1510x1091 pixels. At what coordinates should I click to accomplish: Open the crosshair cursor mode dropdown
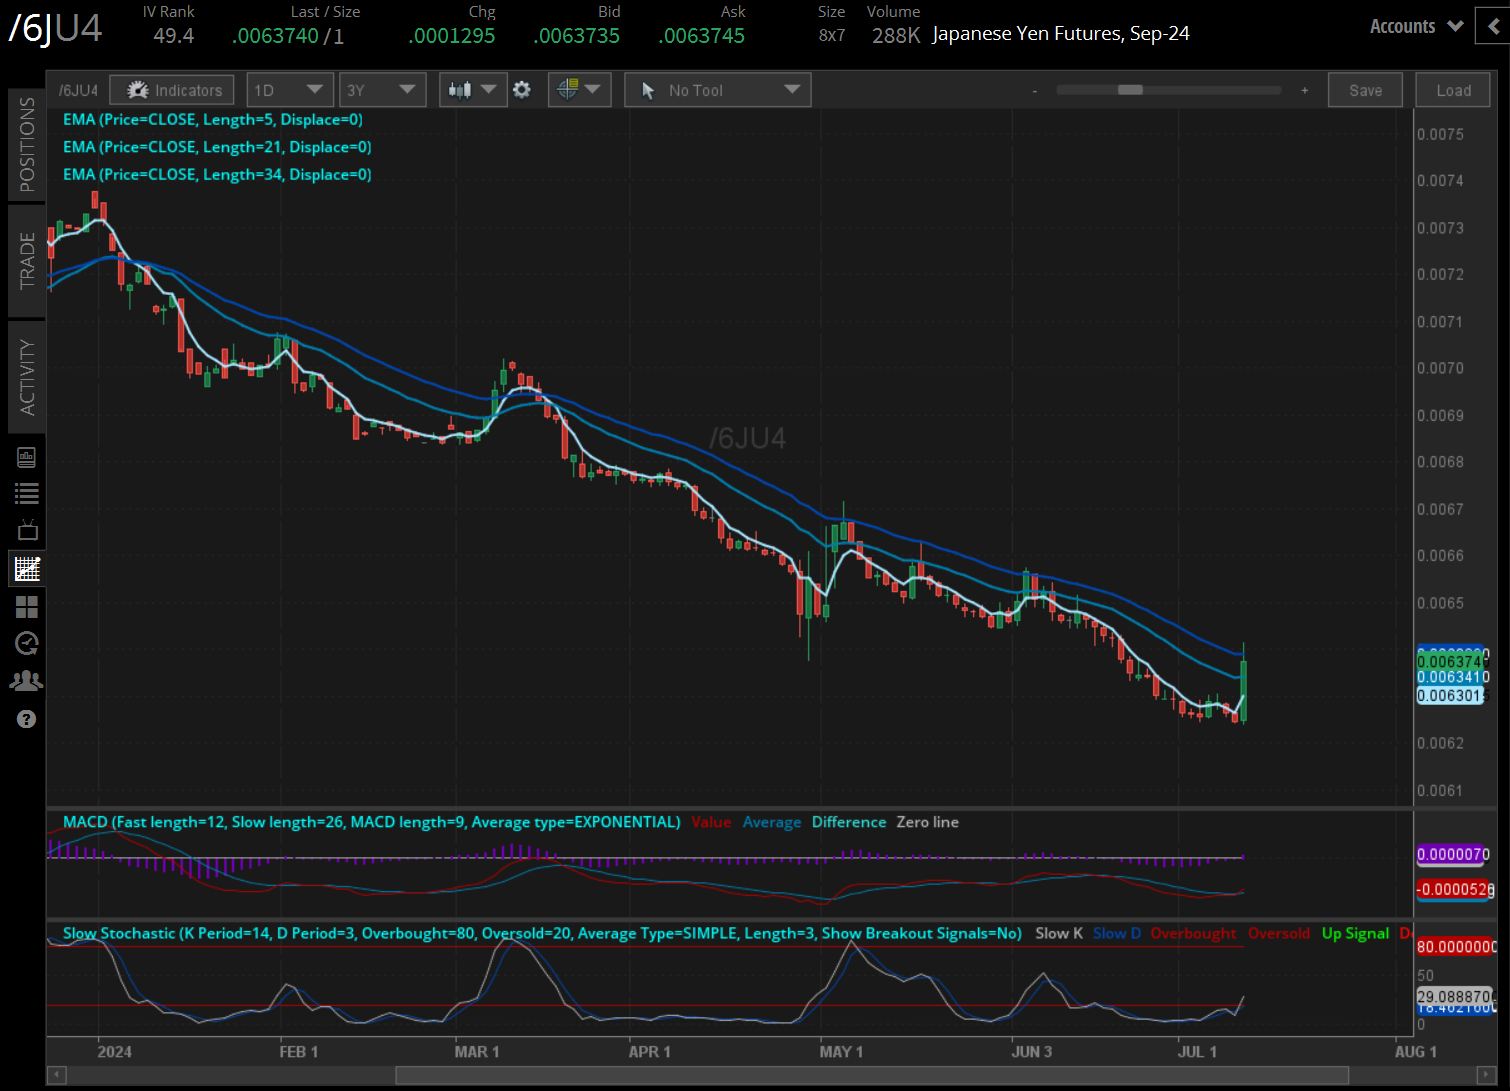pos(579,90)
